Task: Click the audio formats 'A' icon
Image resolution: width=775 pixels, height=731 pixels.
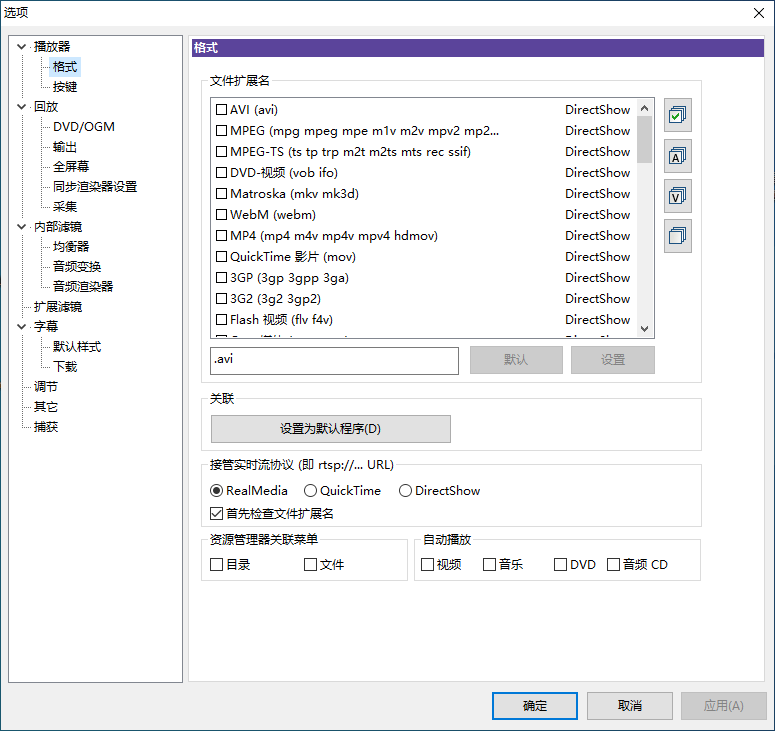Action: (678, 156)
